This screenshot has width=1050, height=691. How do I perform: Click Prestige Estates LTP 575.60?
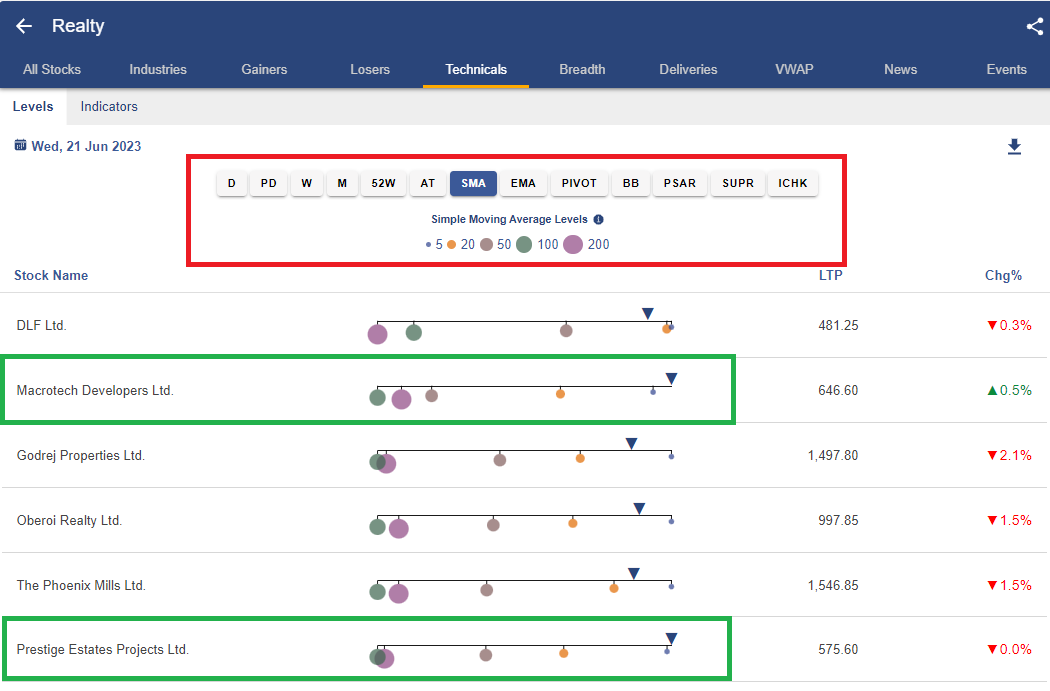tap(838, 649)
